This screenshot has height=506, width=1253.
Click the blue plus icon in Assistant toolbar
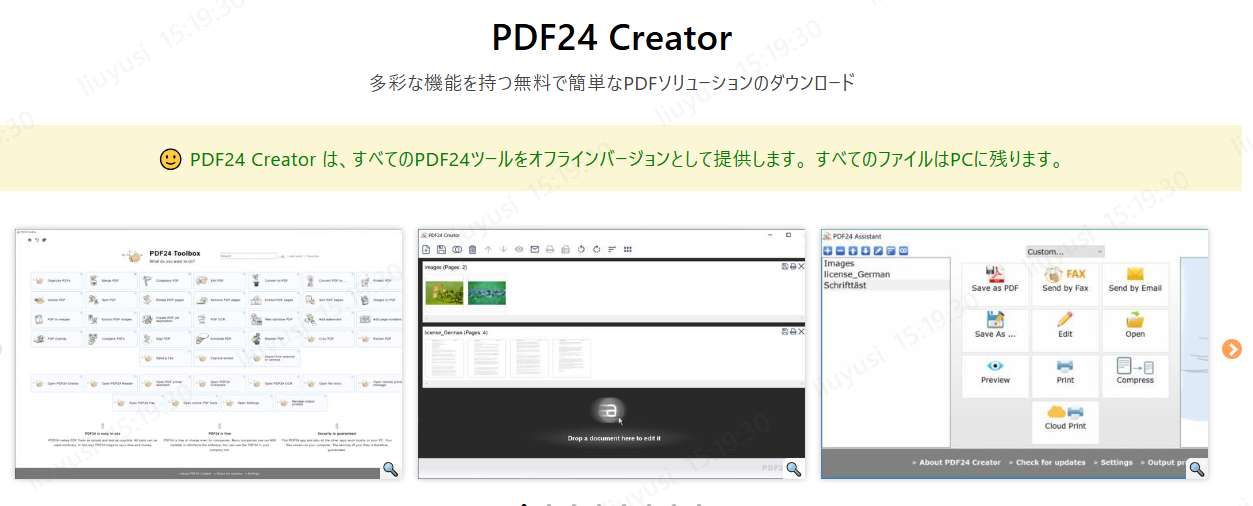pos(827,251)
